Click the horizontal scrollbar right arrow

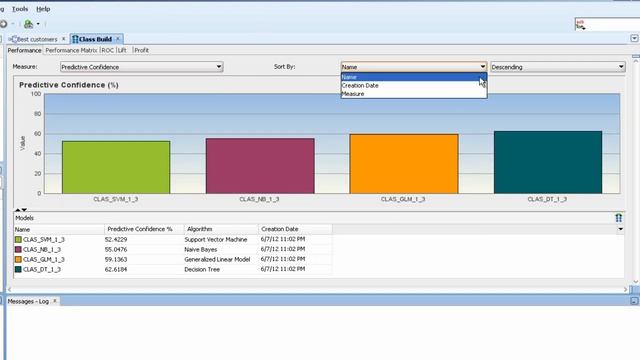(x=625, y=289)
